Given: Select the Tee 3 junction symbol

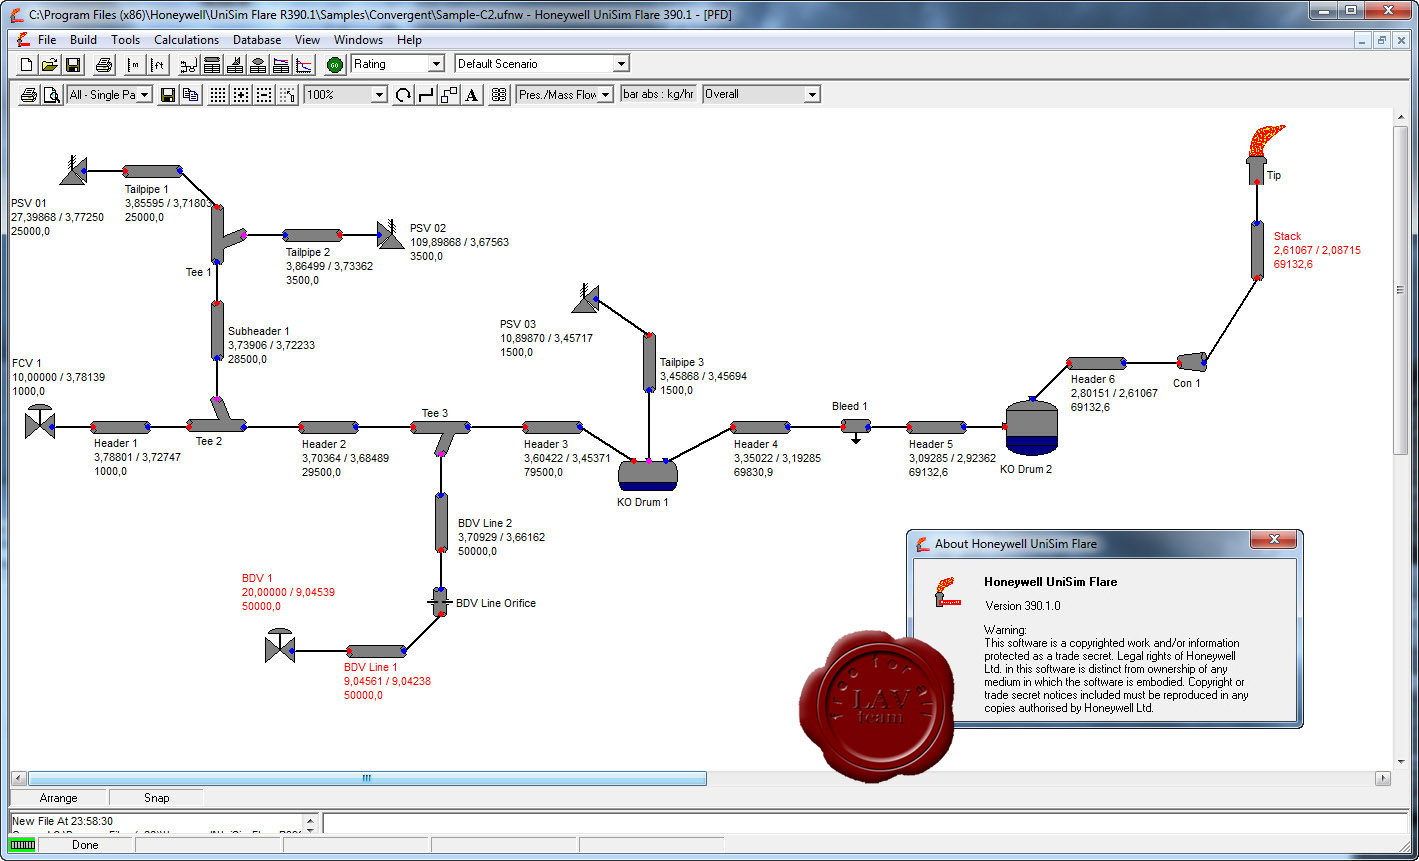Looking at the screenshot, I should [441, 436].
